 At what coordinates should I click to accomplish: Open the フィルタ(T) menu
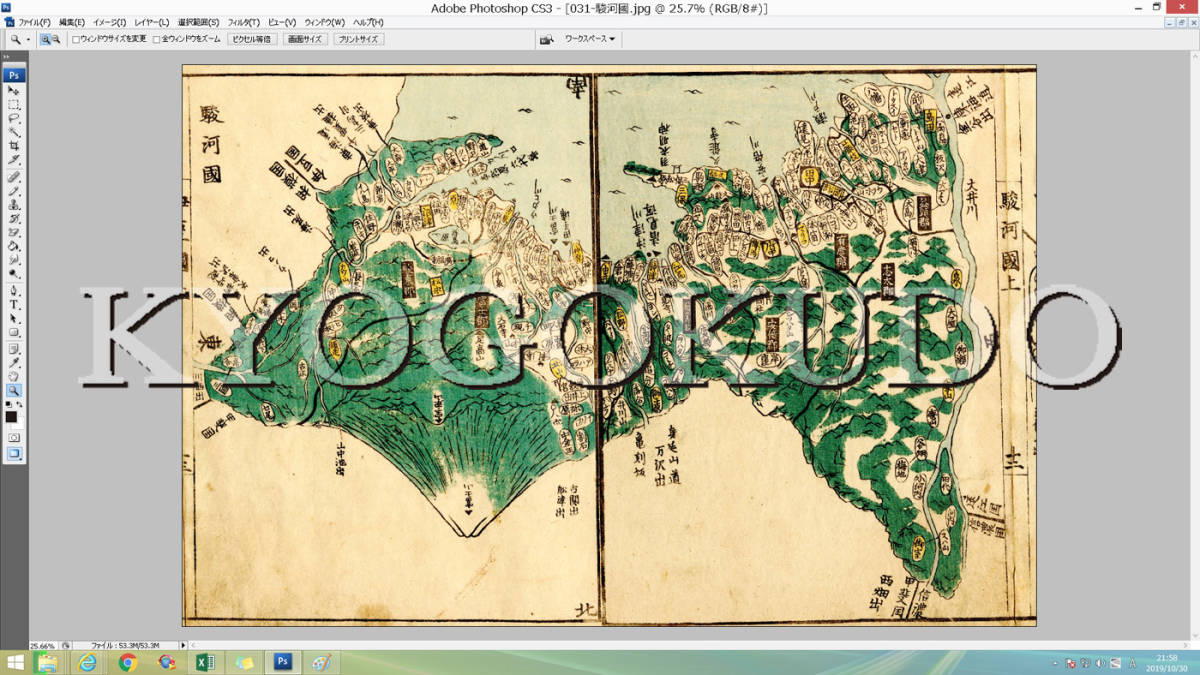pos(244,22)
